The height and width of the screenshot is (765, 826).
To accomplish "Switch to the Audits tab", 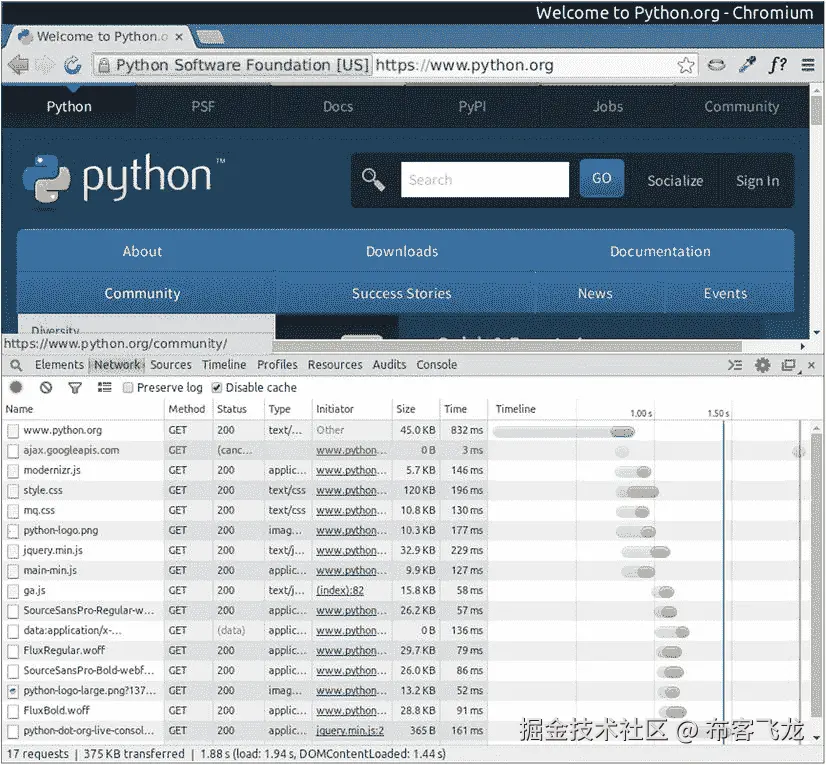I will coord(389,365).
